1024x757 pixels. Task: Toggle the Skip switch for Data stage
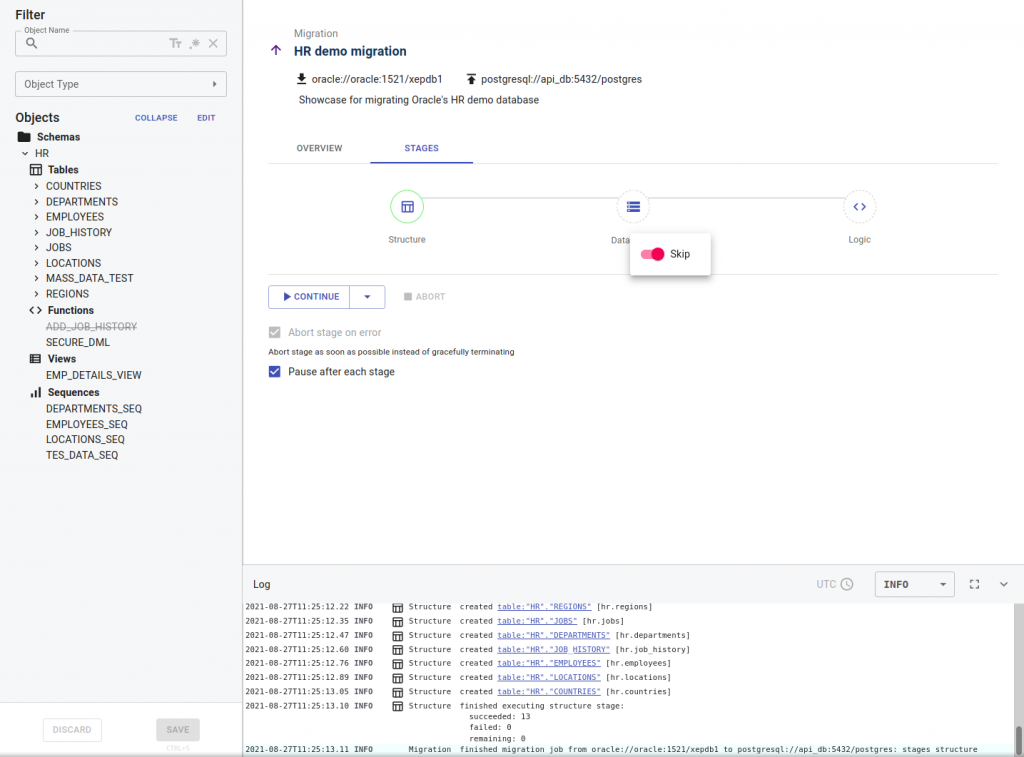pos(652,254)
